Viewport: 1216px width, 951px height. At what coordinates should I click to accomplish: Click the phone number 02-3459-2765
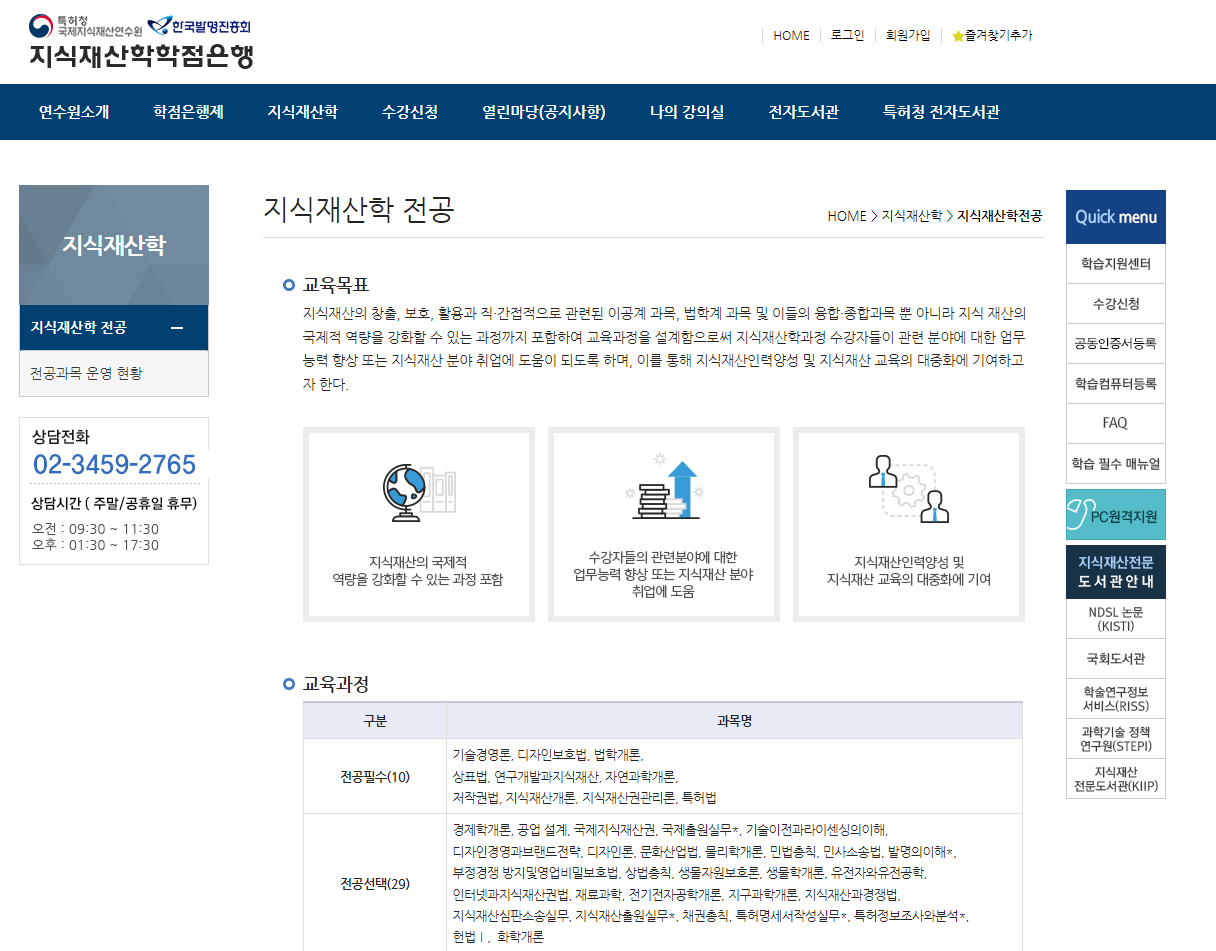click(115, 466)
